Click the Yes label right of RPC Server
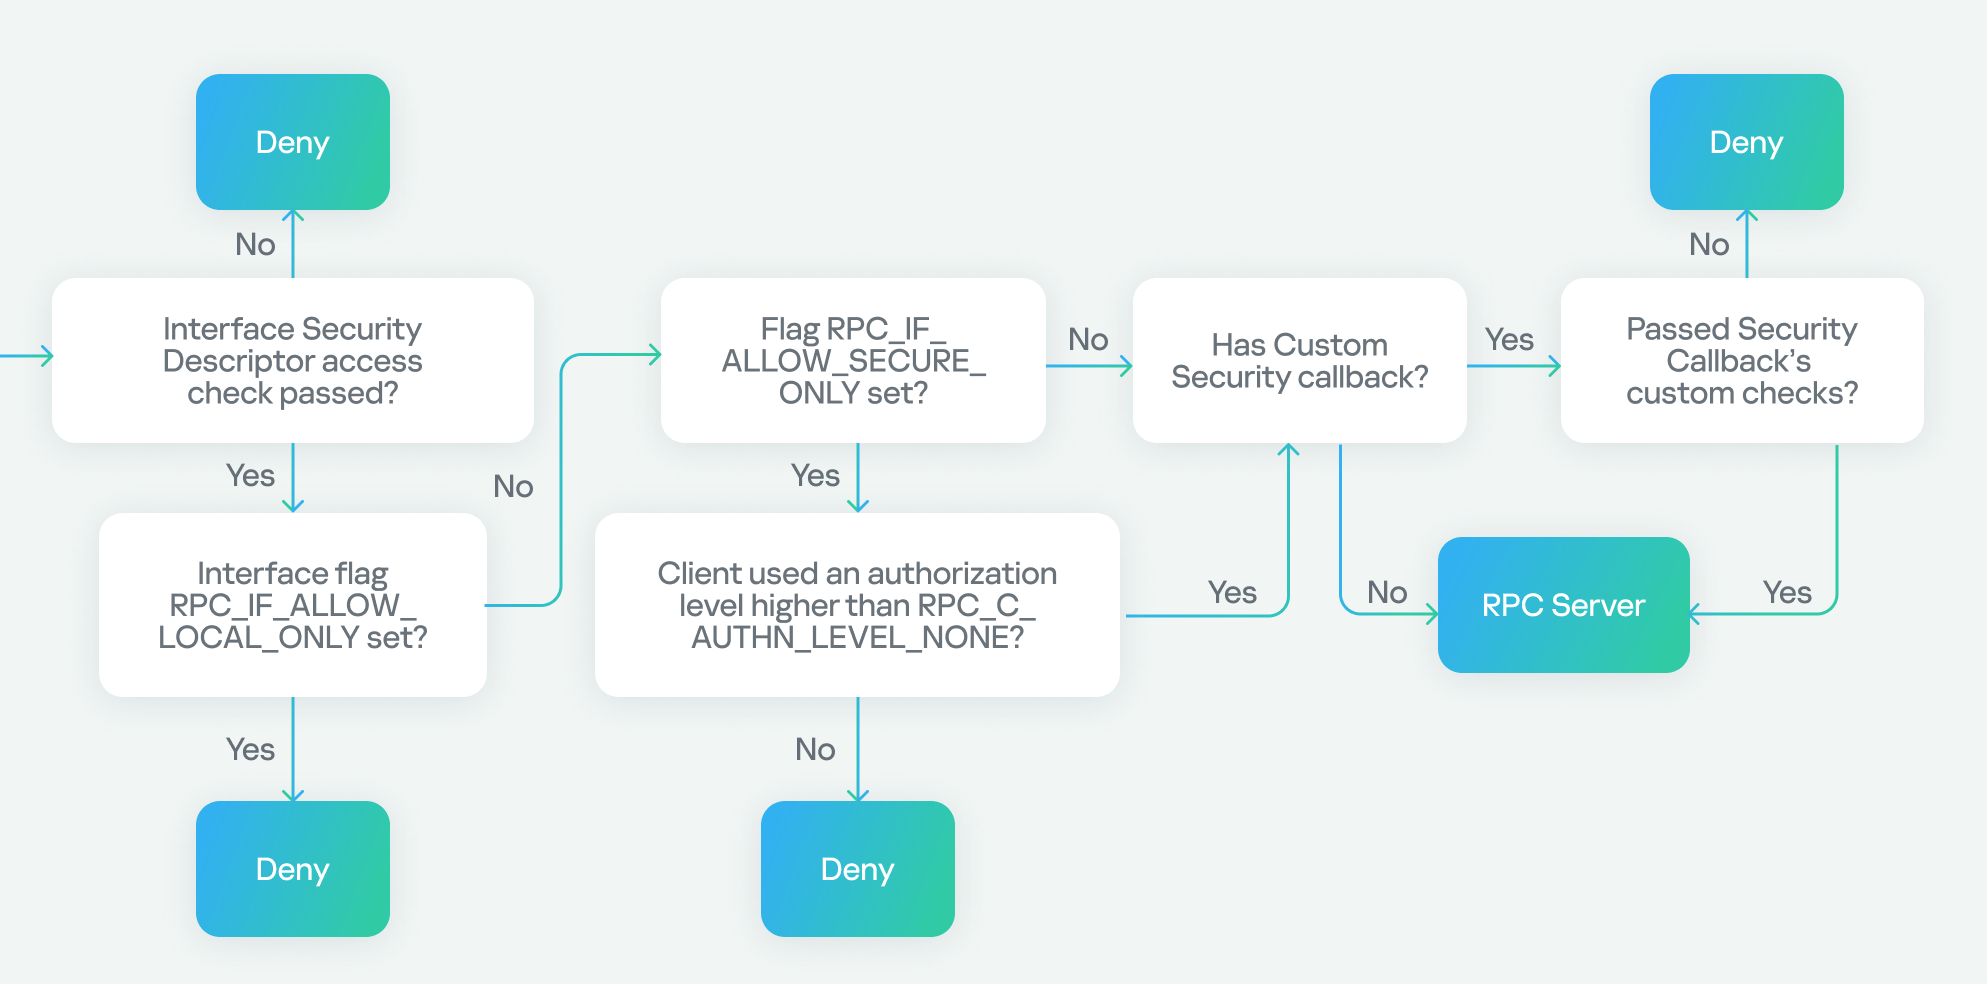 point(1787,592)
